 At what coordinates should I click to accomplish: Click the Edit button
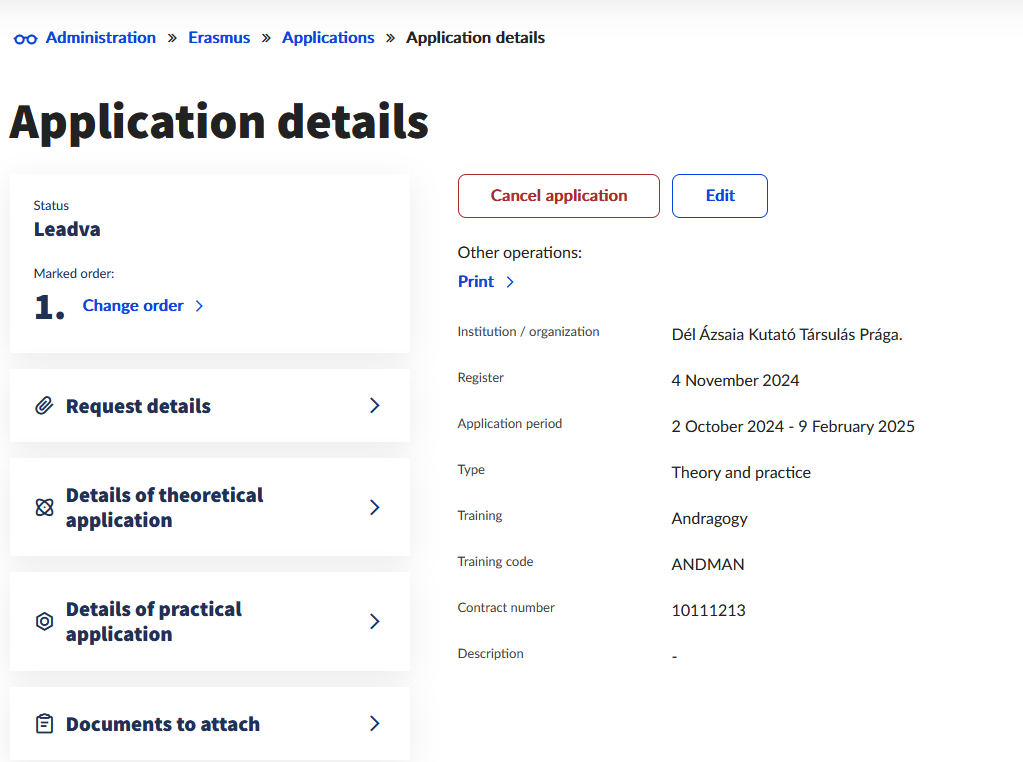point(720,196)
